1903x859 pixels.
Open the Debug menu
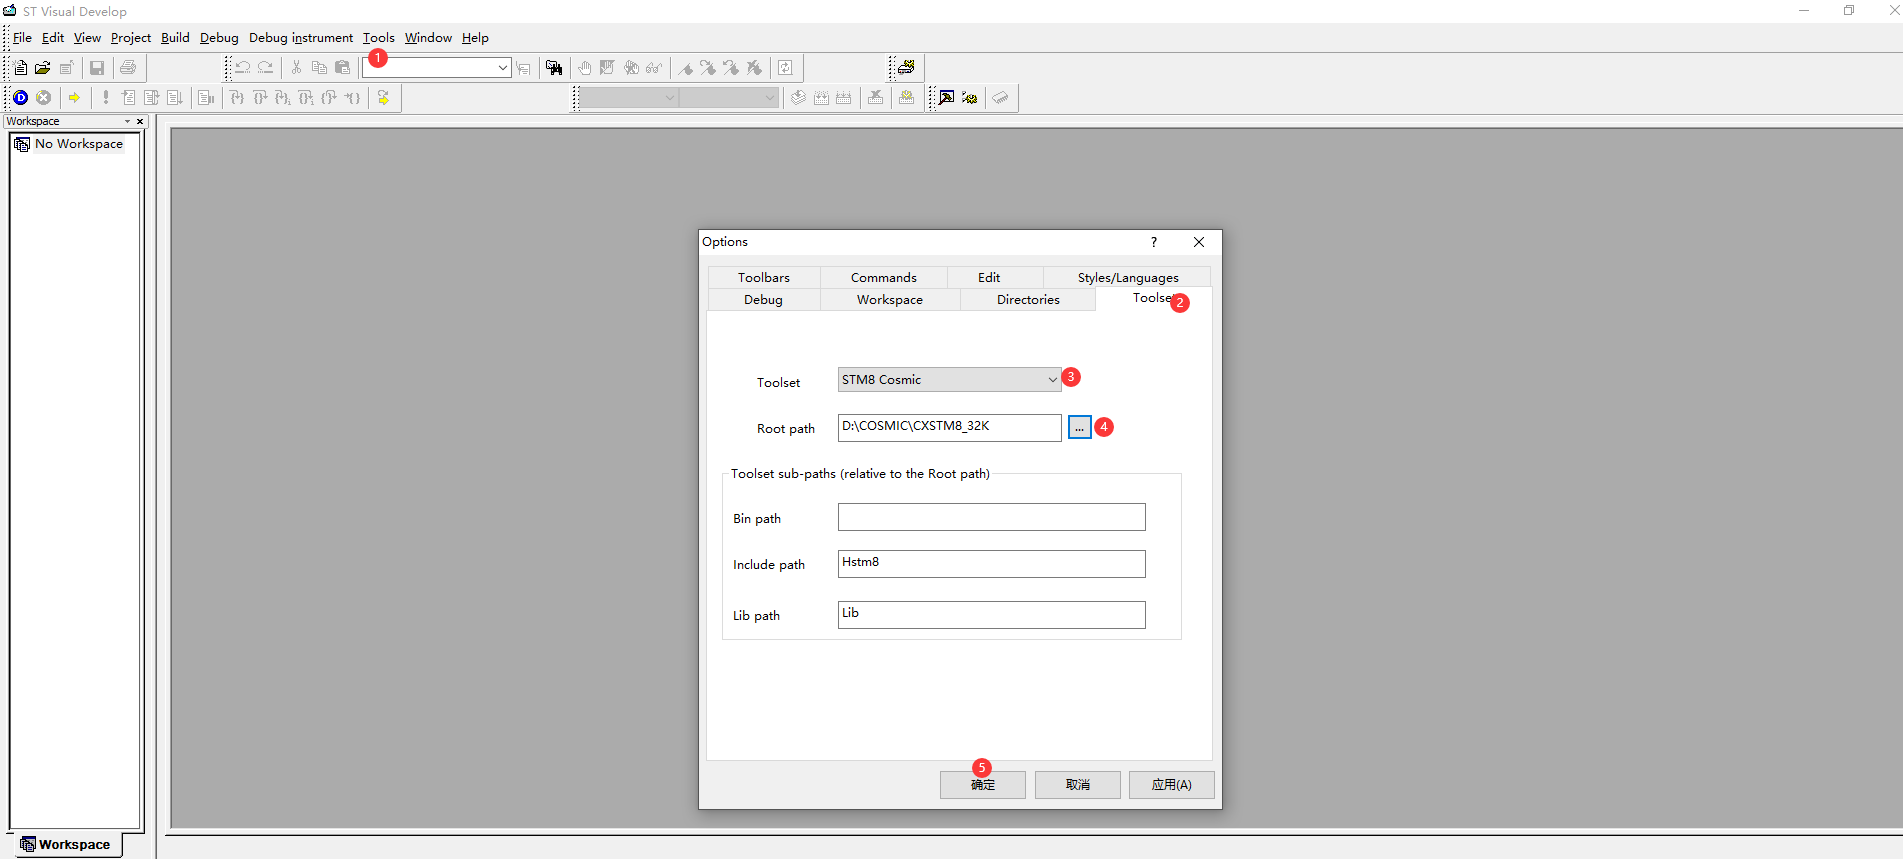(x=219, y=38)
